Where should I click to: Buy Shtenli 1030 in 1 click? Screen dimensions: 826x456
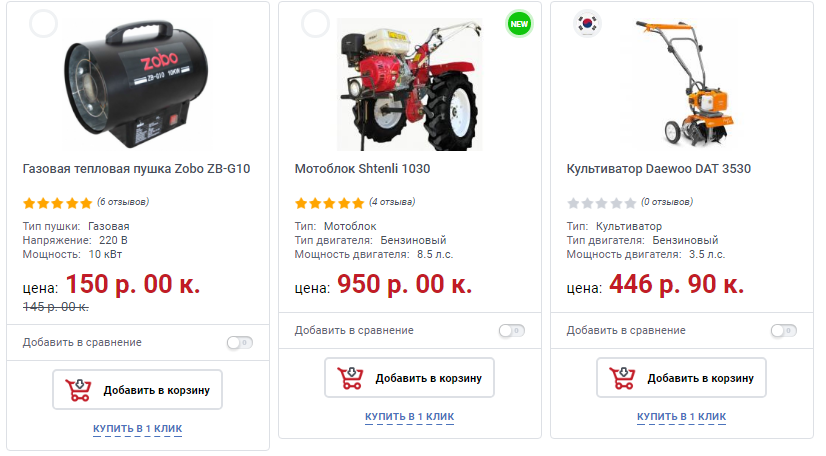(409, 416)
